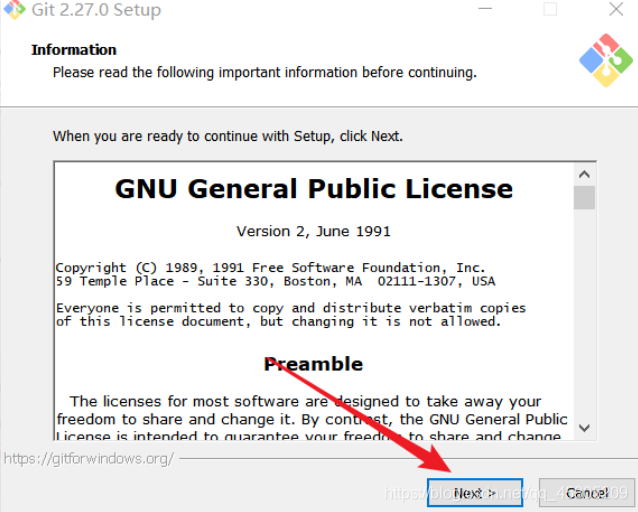
Task: Click 'When you are ready to continue' text
Action: pyautogui.click(x=228, y=136)
